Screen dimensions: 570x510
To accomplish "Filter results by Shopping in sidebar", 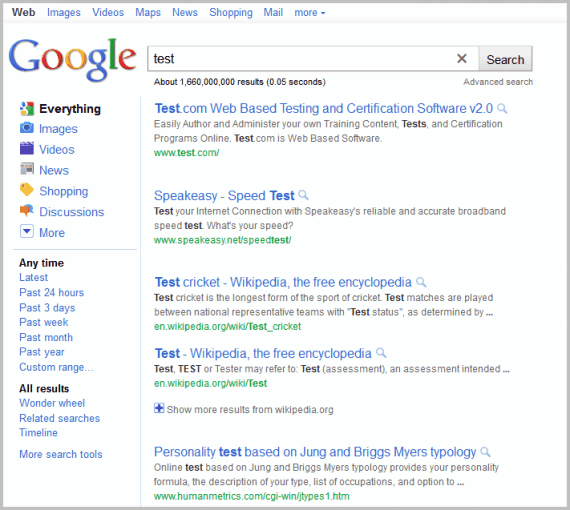I will coord(64,191).
